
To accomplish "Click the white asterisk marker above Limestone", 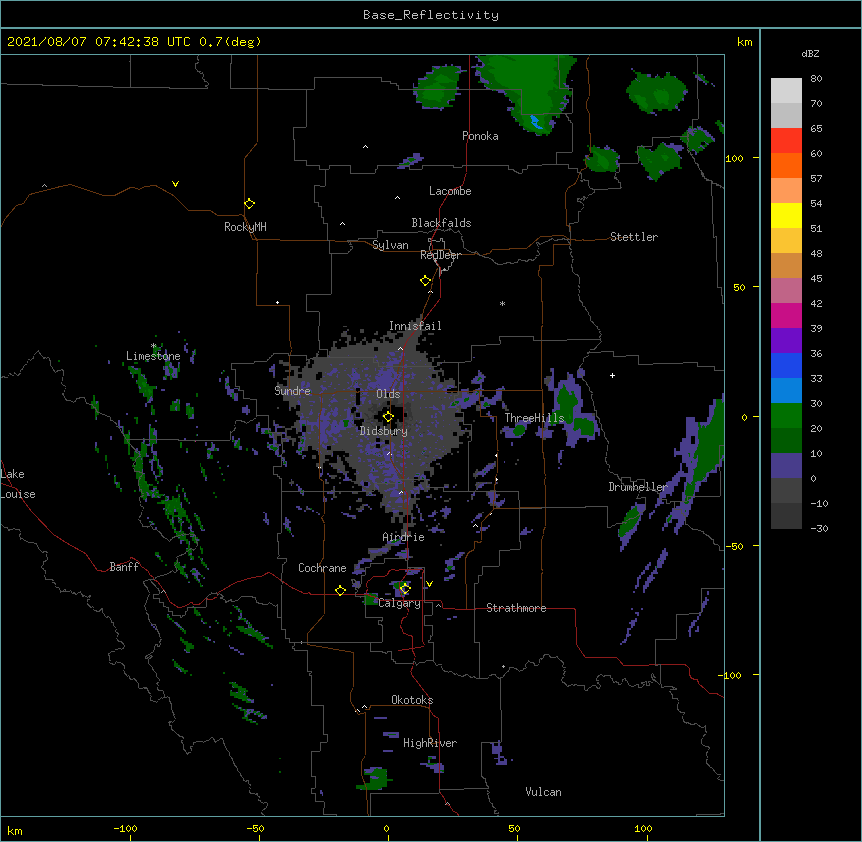I will pos(154,346).
